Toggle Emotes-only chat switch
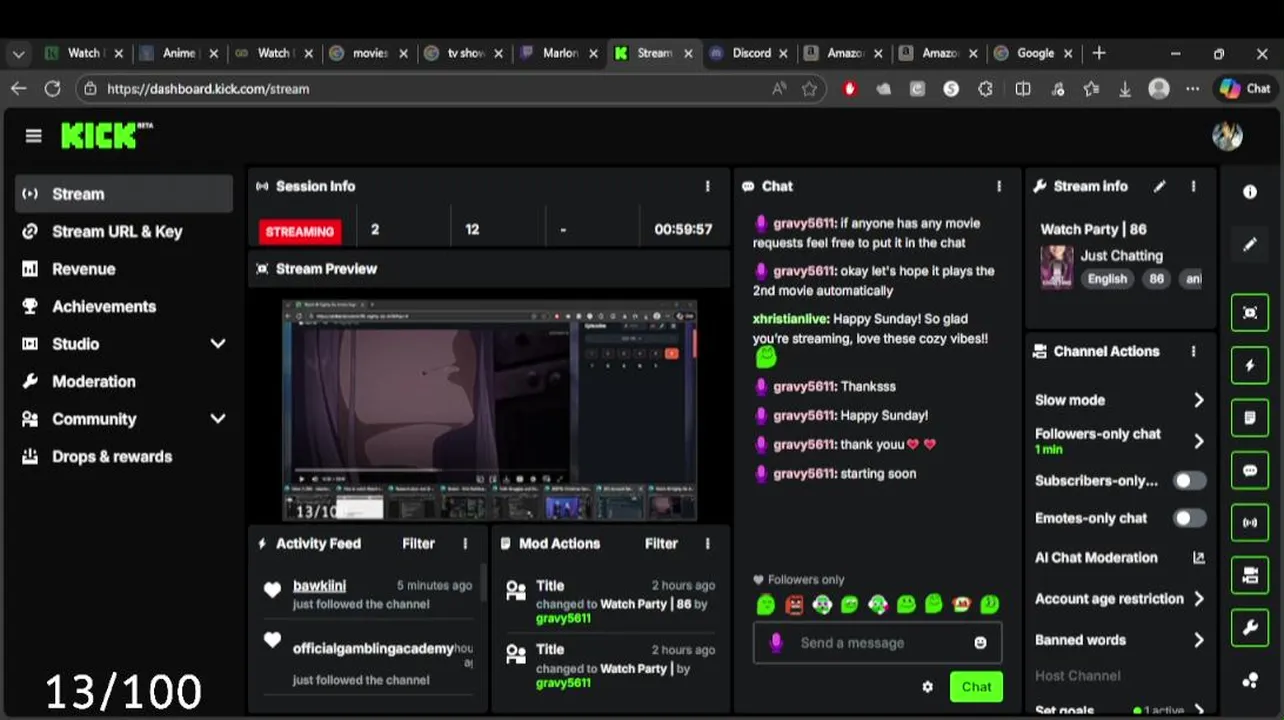The width and height of the screenshot is (1284, 720). coord(1189,518)
